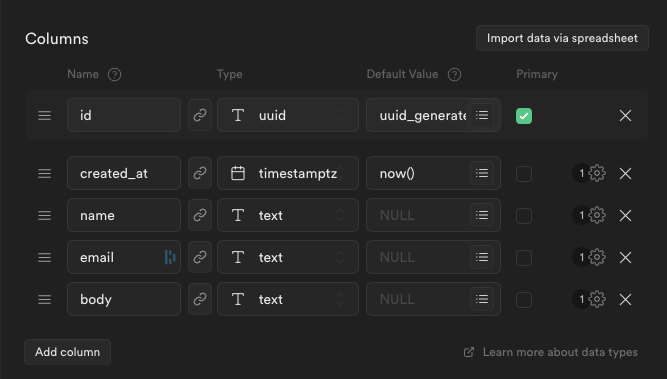Open the uuid type dropdown

(288, 115)
